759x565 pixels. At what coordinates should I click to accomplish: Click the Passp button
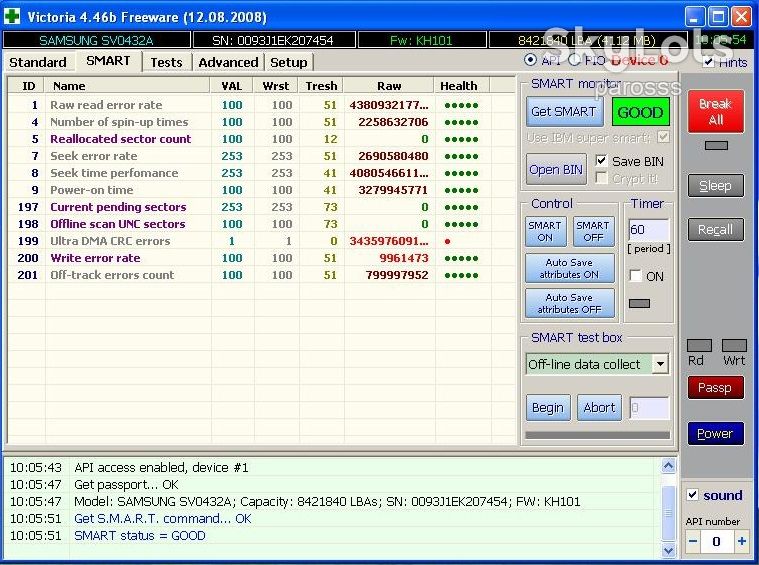715,388
